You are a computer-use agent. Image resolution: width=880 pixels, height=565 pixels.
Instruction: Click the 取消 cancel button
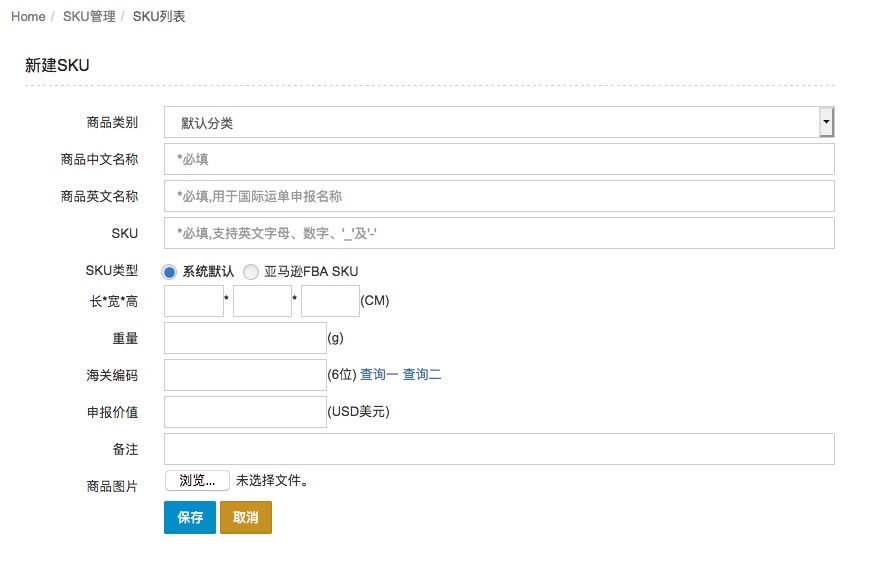(246, 518)
